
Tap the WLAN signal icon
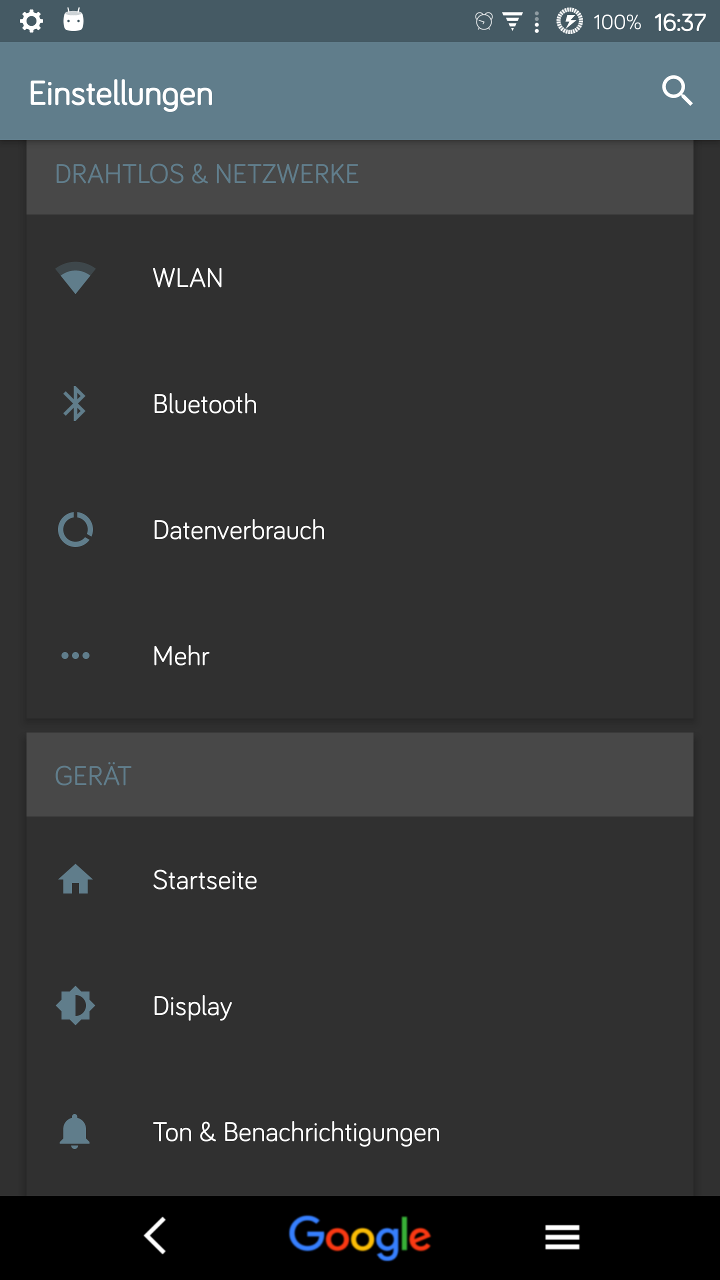coord(75,278)
